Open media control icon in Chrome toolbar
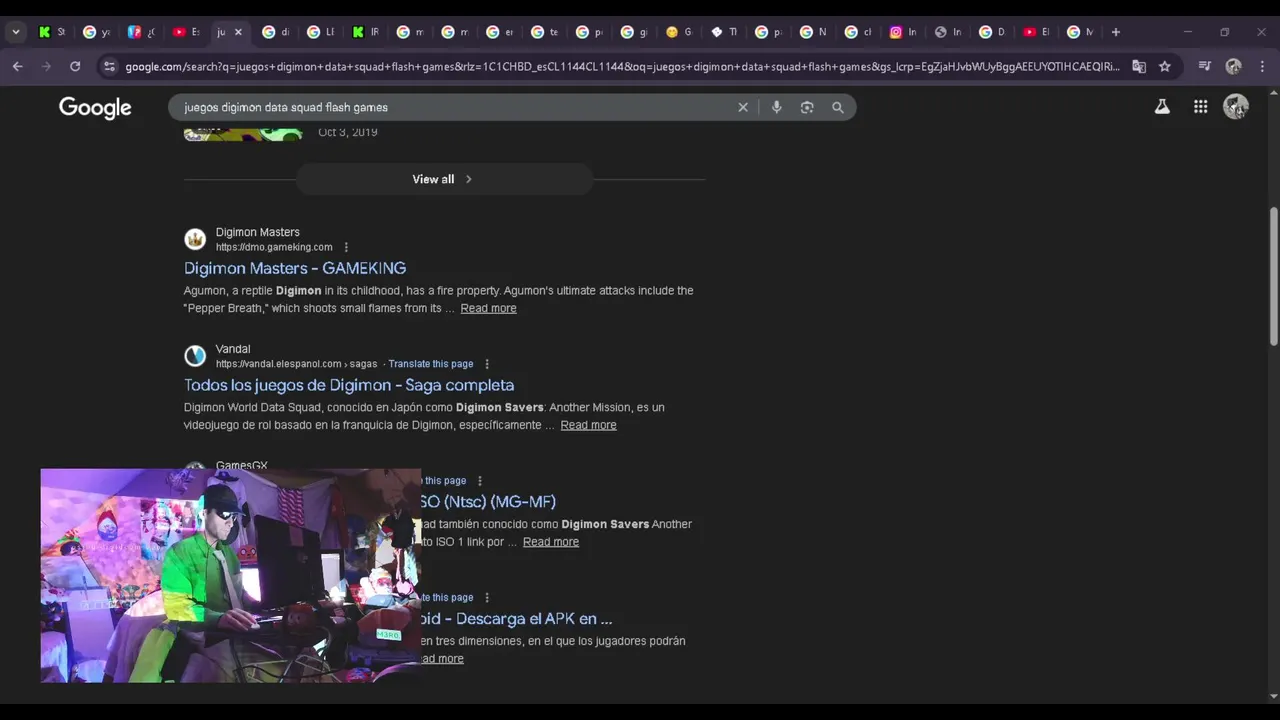This screenshot has width=1280, height=720. pos(1204,67)
